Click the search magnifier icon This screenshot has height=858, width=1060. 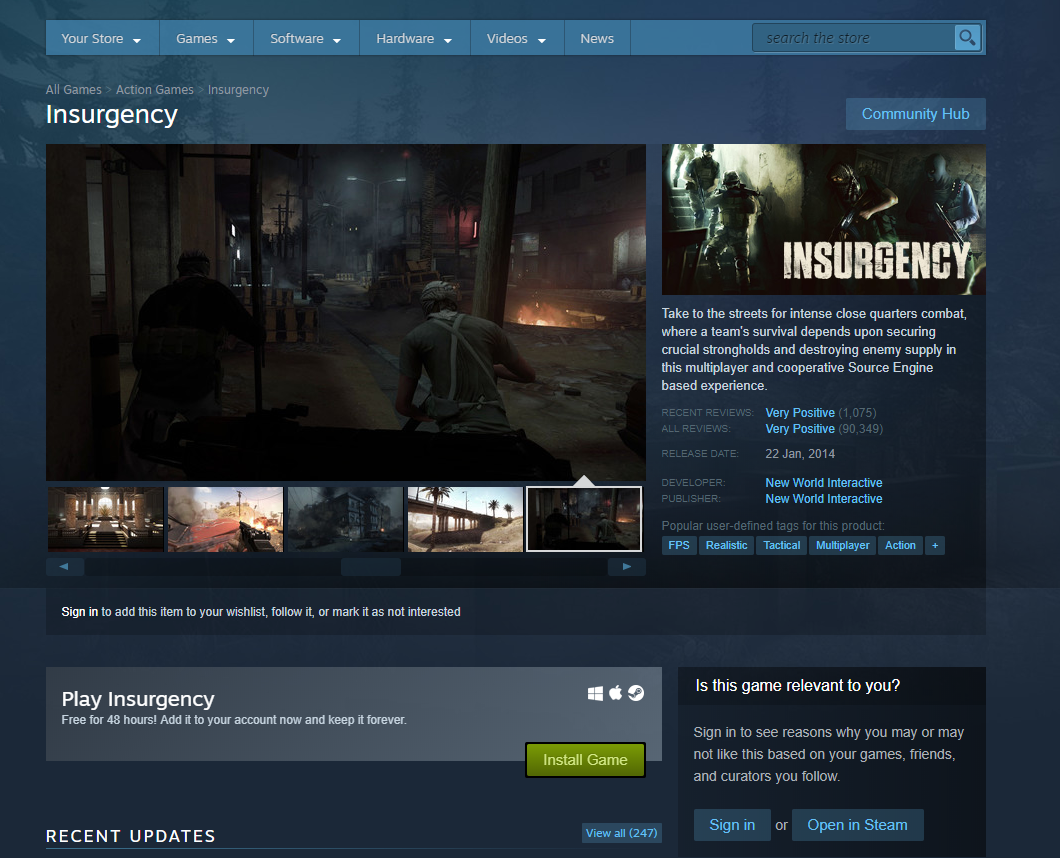(x=967, y=37)
